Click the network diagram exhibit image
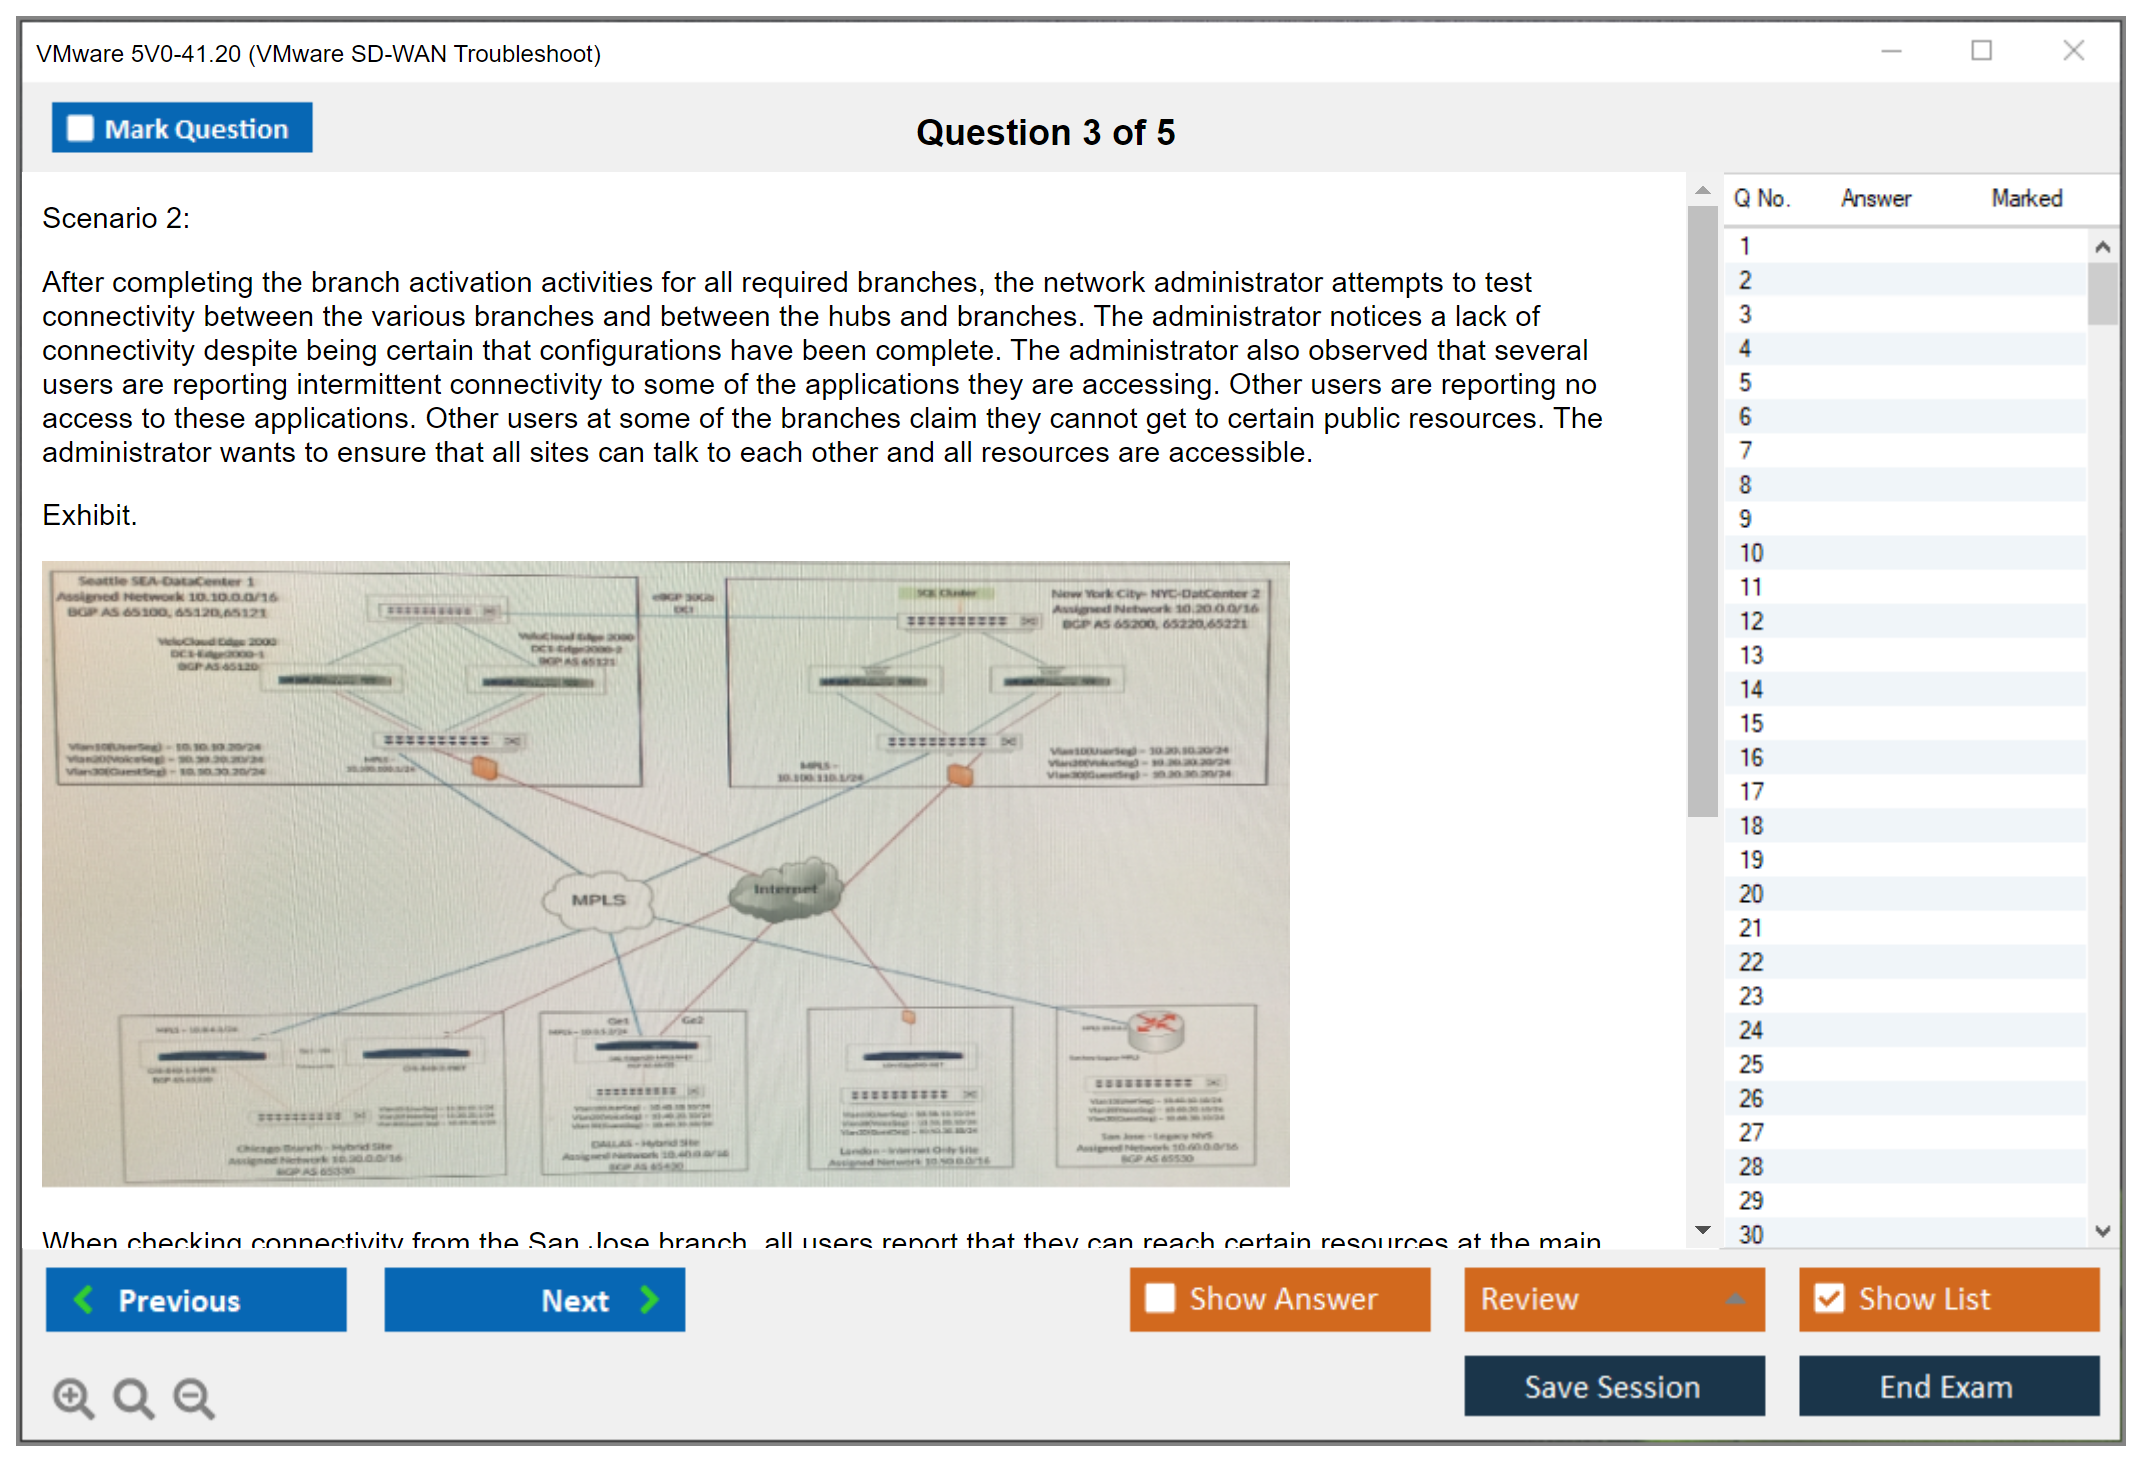Image resolution: width=2150 pixels, height=1470 pixels. click(x=665, y=873)
